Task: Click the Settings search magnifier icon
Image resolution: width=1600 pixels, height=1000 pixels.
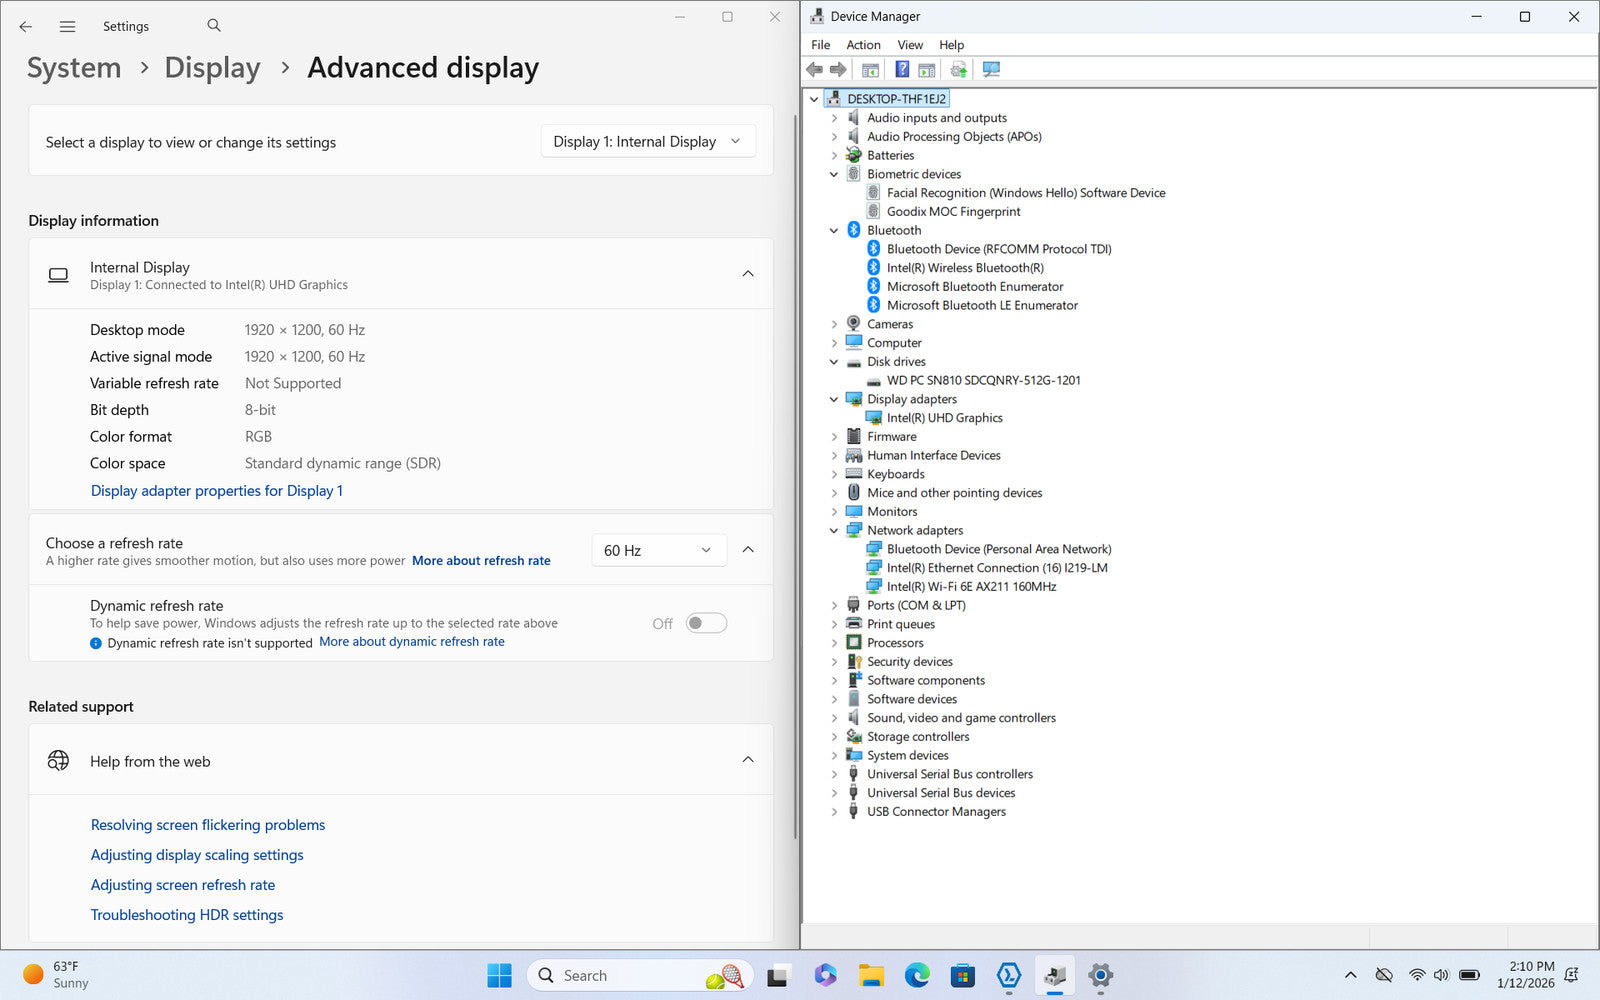Action: click(x=214, y=26)
